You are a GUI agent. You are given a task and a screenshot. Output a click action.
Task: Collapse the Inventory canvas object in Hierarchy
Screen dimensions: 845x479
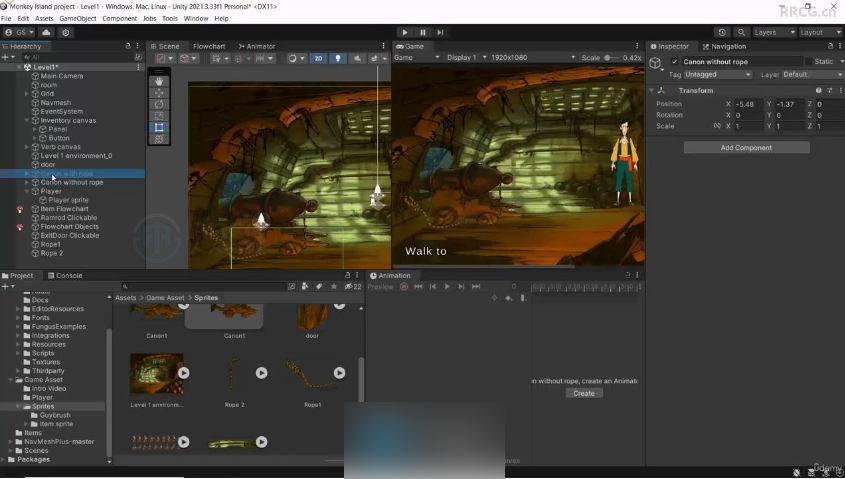pyautogui.click(x=27, y=121)
